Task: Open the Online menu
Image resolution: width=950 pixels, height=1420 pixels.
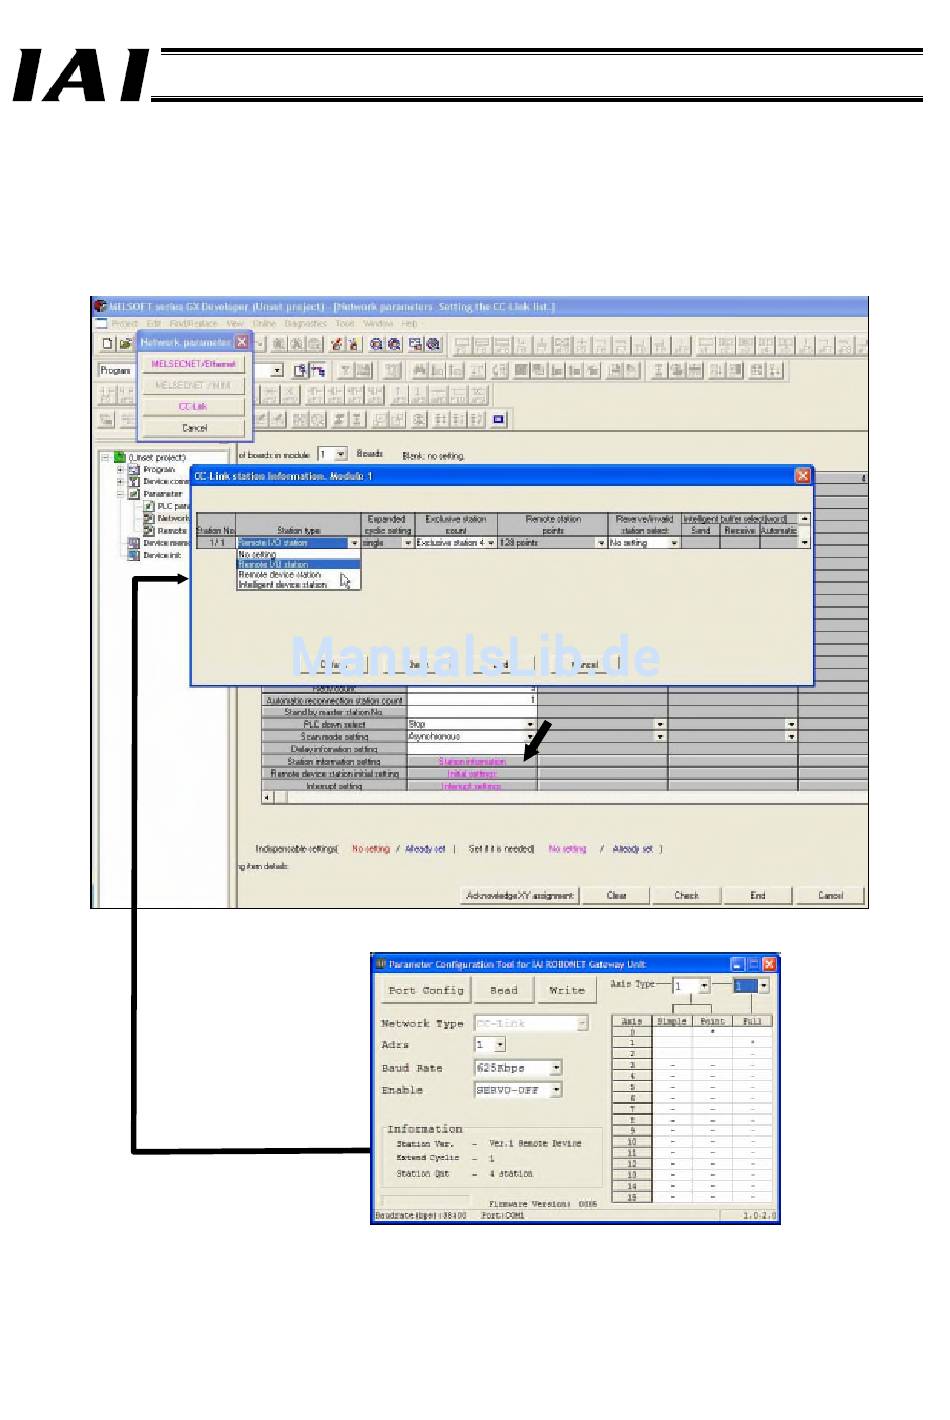Action: 264,323
